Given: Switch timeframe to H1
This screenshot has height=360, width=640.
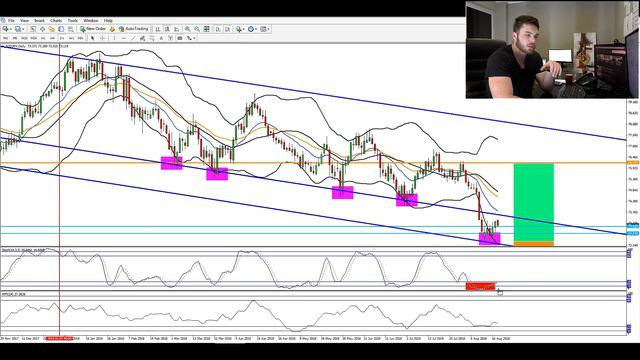Looking at the screenshot, I should tap(43, 38).
